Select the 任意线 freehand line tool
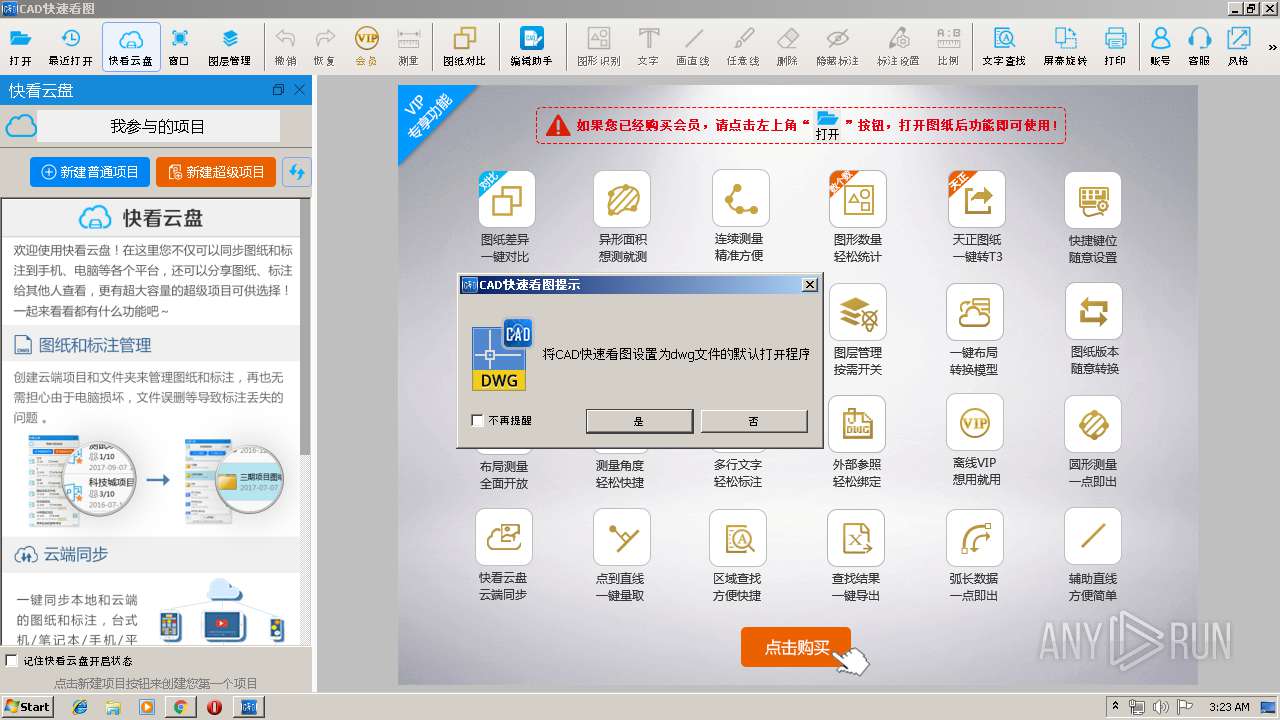This screenshot has height=720, width=1280. pos(743,46)
